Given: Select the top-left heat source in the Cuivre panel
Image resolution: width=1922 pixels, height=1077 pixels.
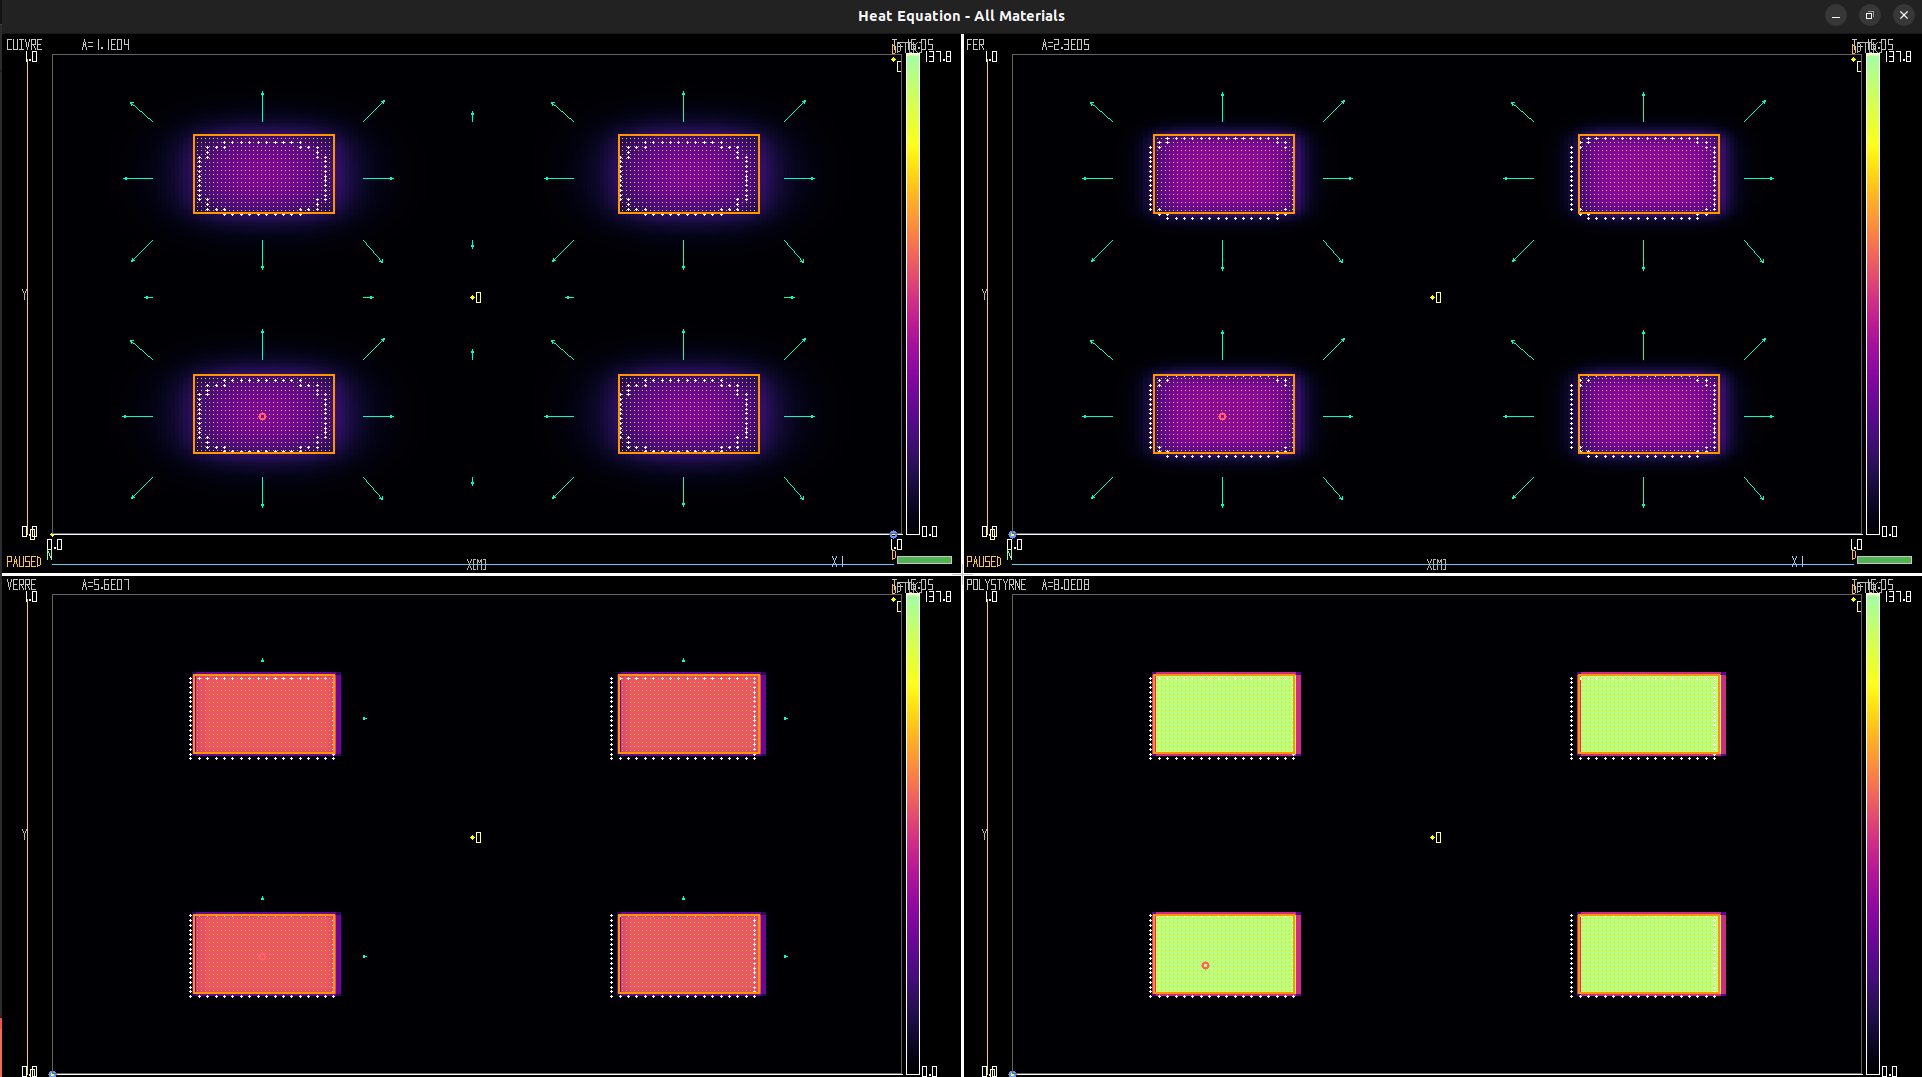Looking at the screenshot, I should pos(264,174).
